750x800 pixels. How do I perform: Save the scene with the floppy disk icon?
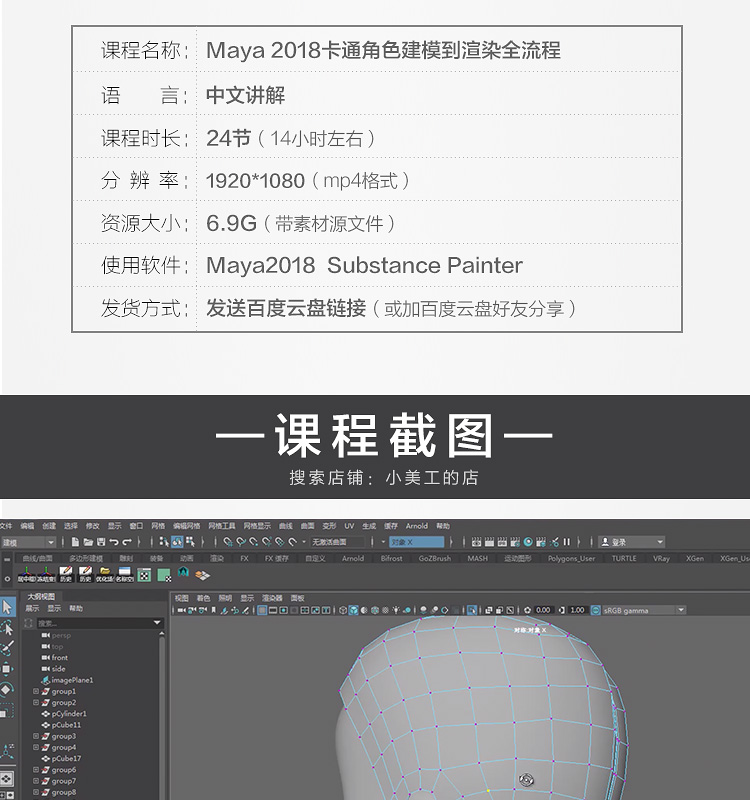pyautogui.click(x=101, y=542)
